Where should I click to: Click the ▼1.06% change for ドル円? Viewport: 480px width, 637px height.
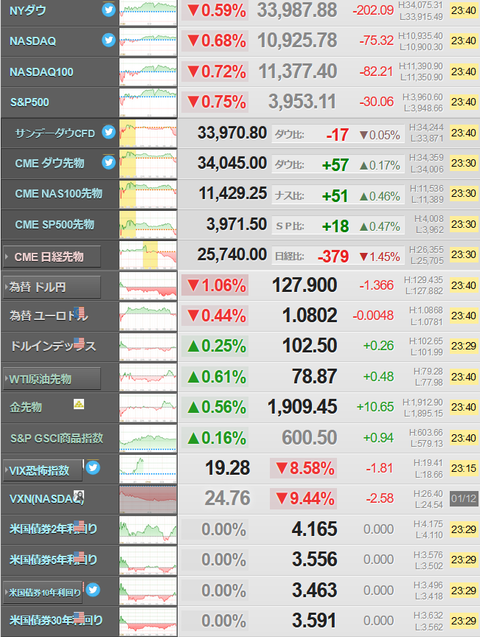216,286
